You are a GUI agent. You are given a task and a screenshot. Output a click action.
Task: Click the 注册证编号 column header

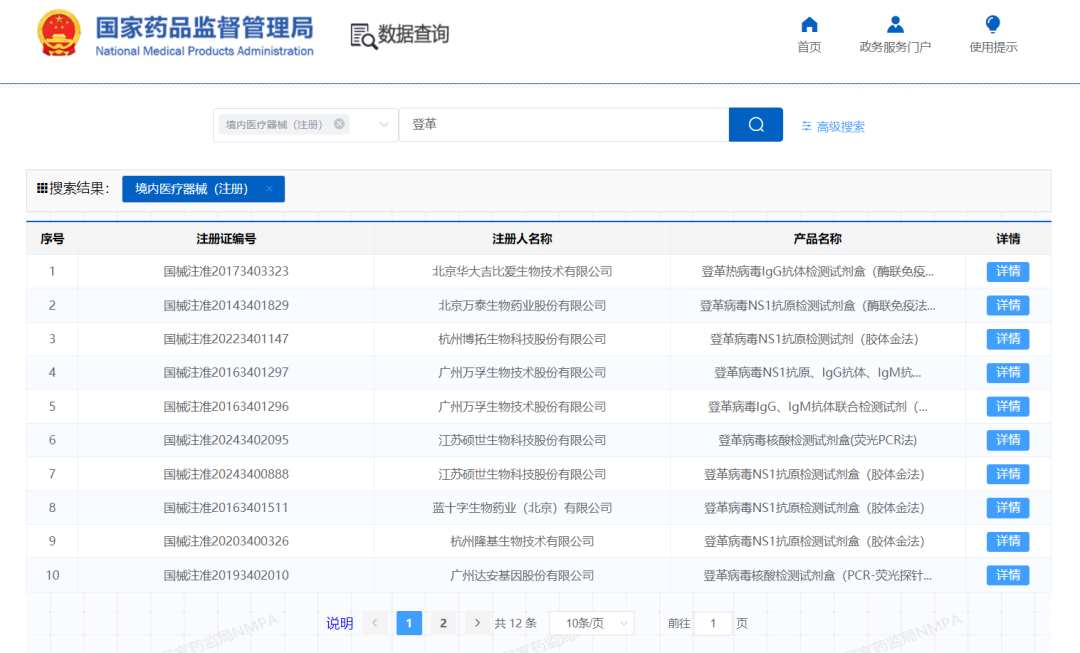click(226, 239)
